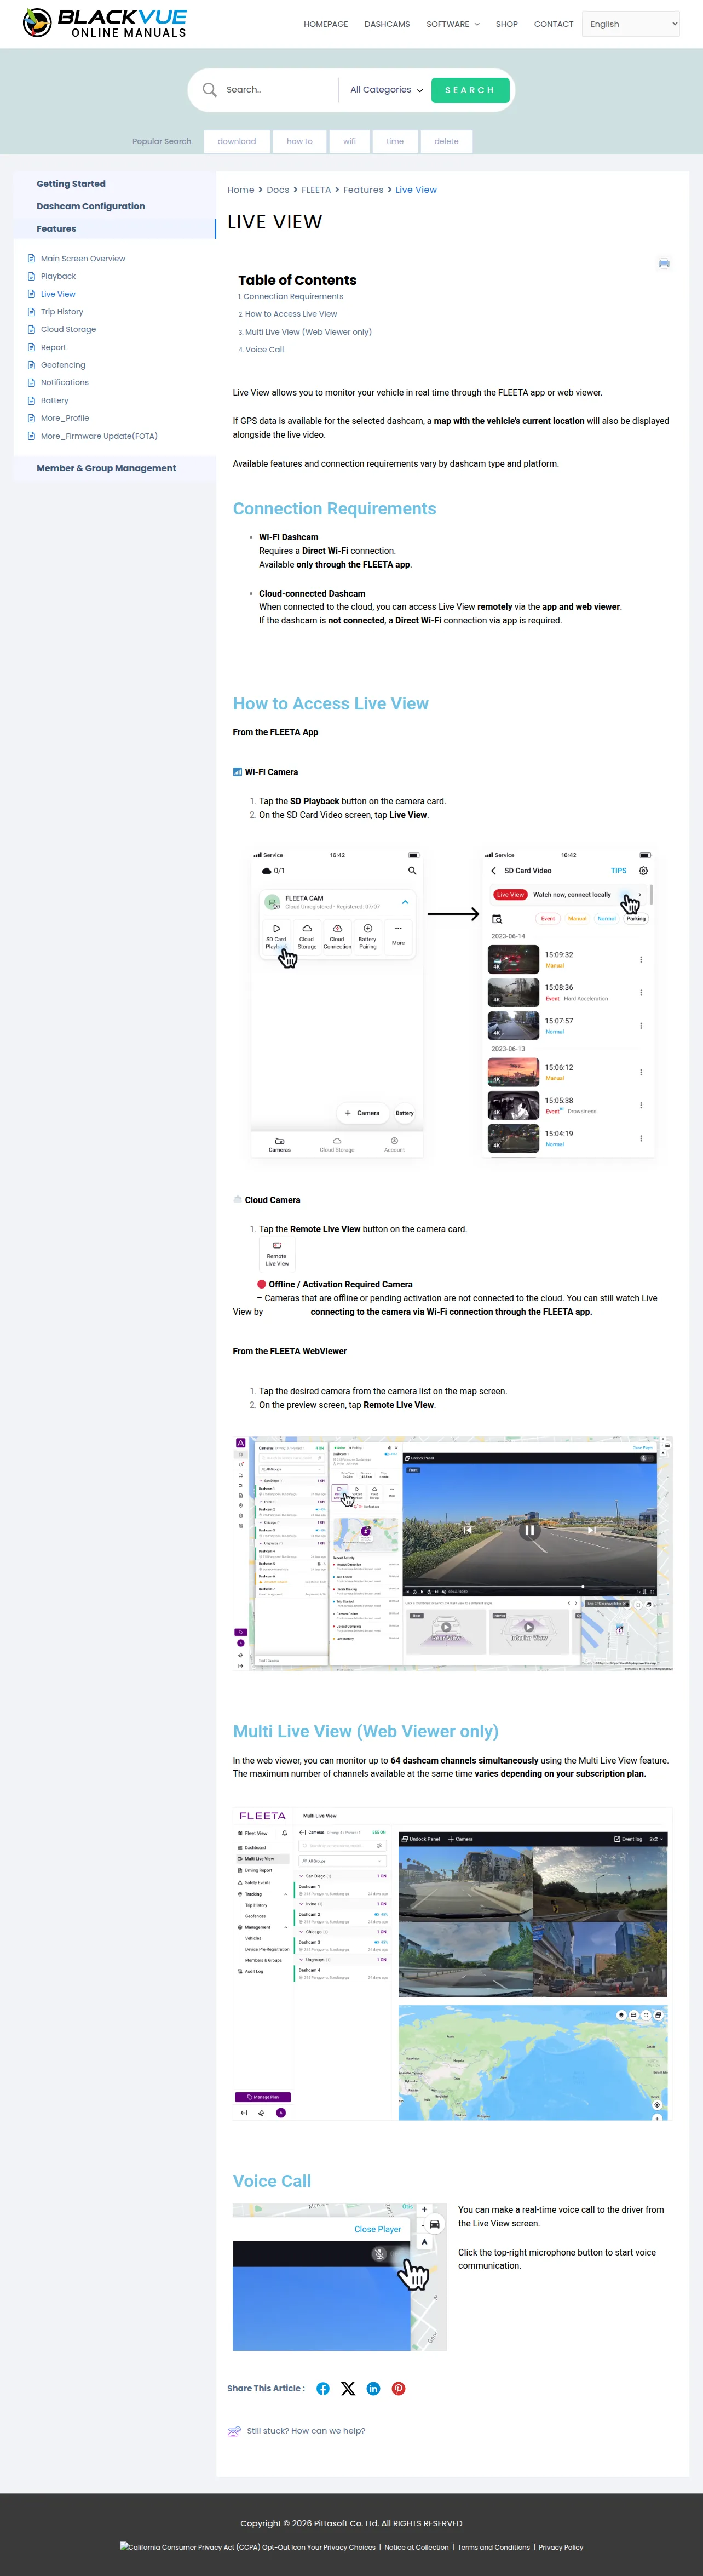The image size is (703, 2576).
Task: Share the article on Pinterest
Action: point(398,2388)
